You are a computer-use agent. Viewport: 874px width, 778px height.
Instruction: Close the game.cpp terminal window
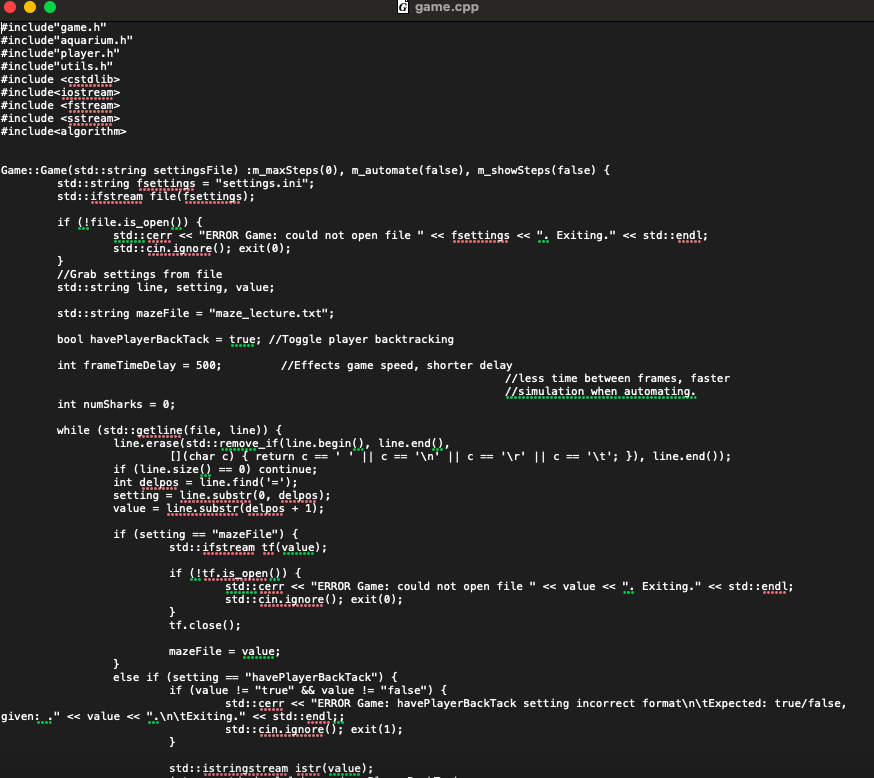10,5
